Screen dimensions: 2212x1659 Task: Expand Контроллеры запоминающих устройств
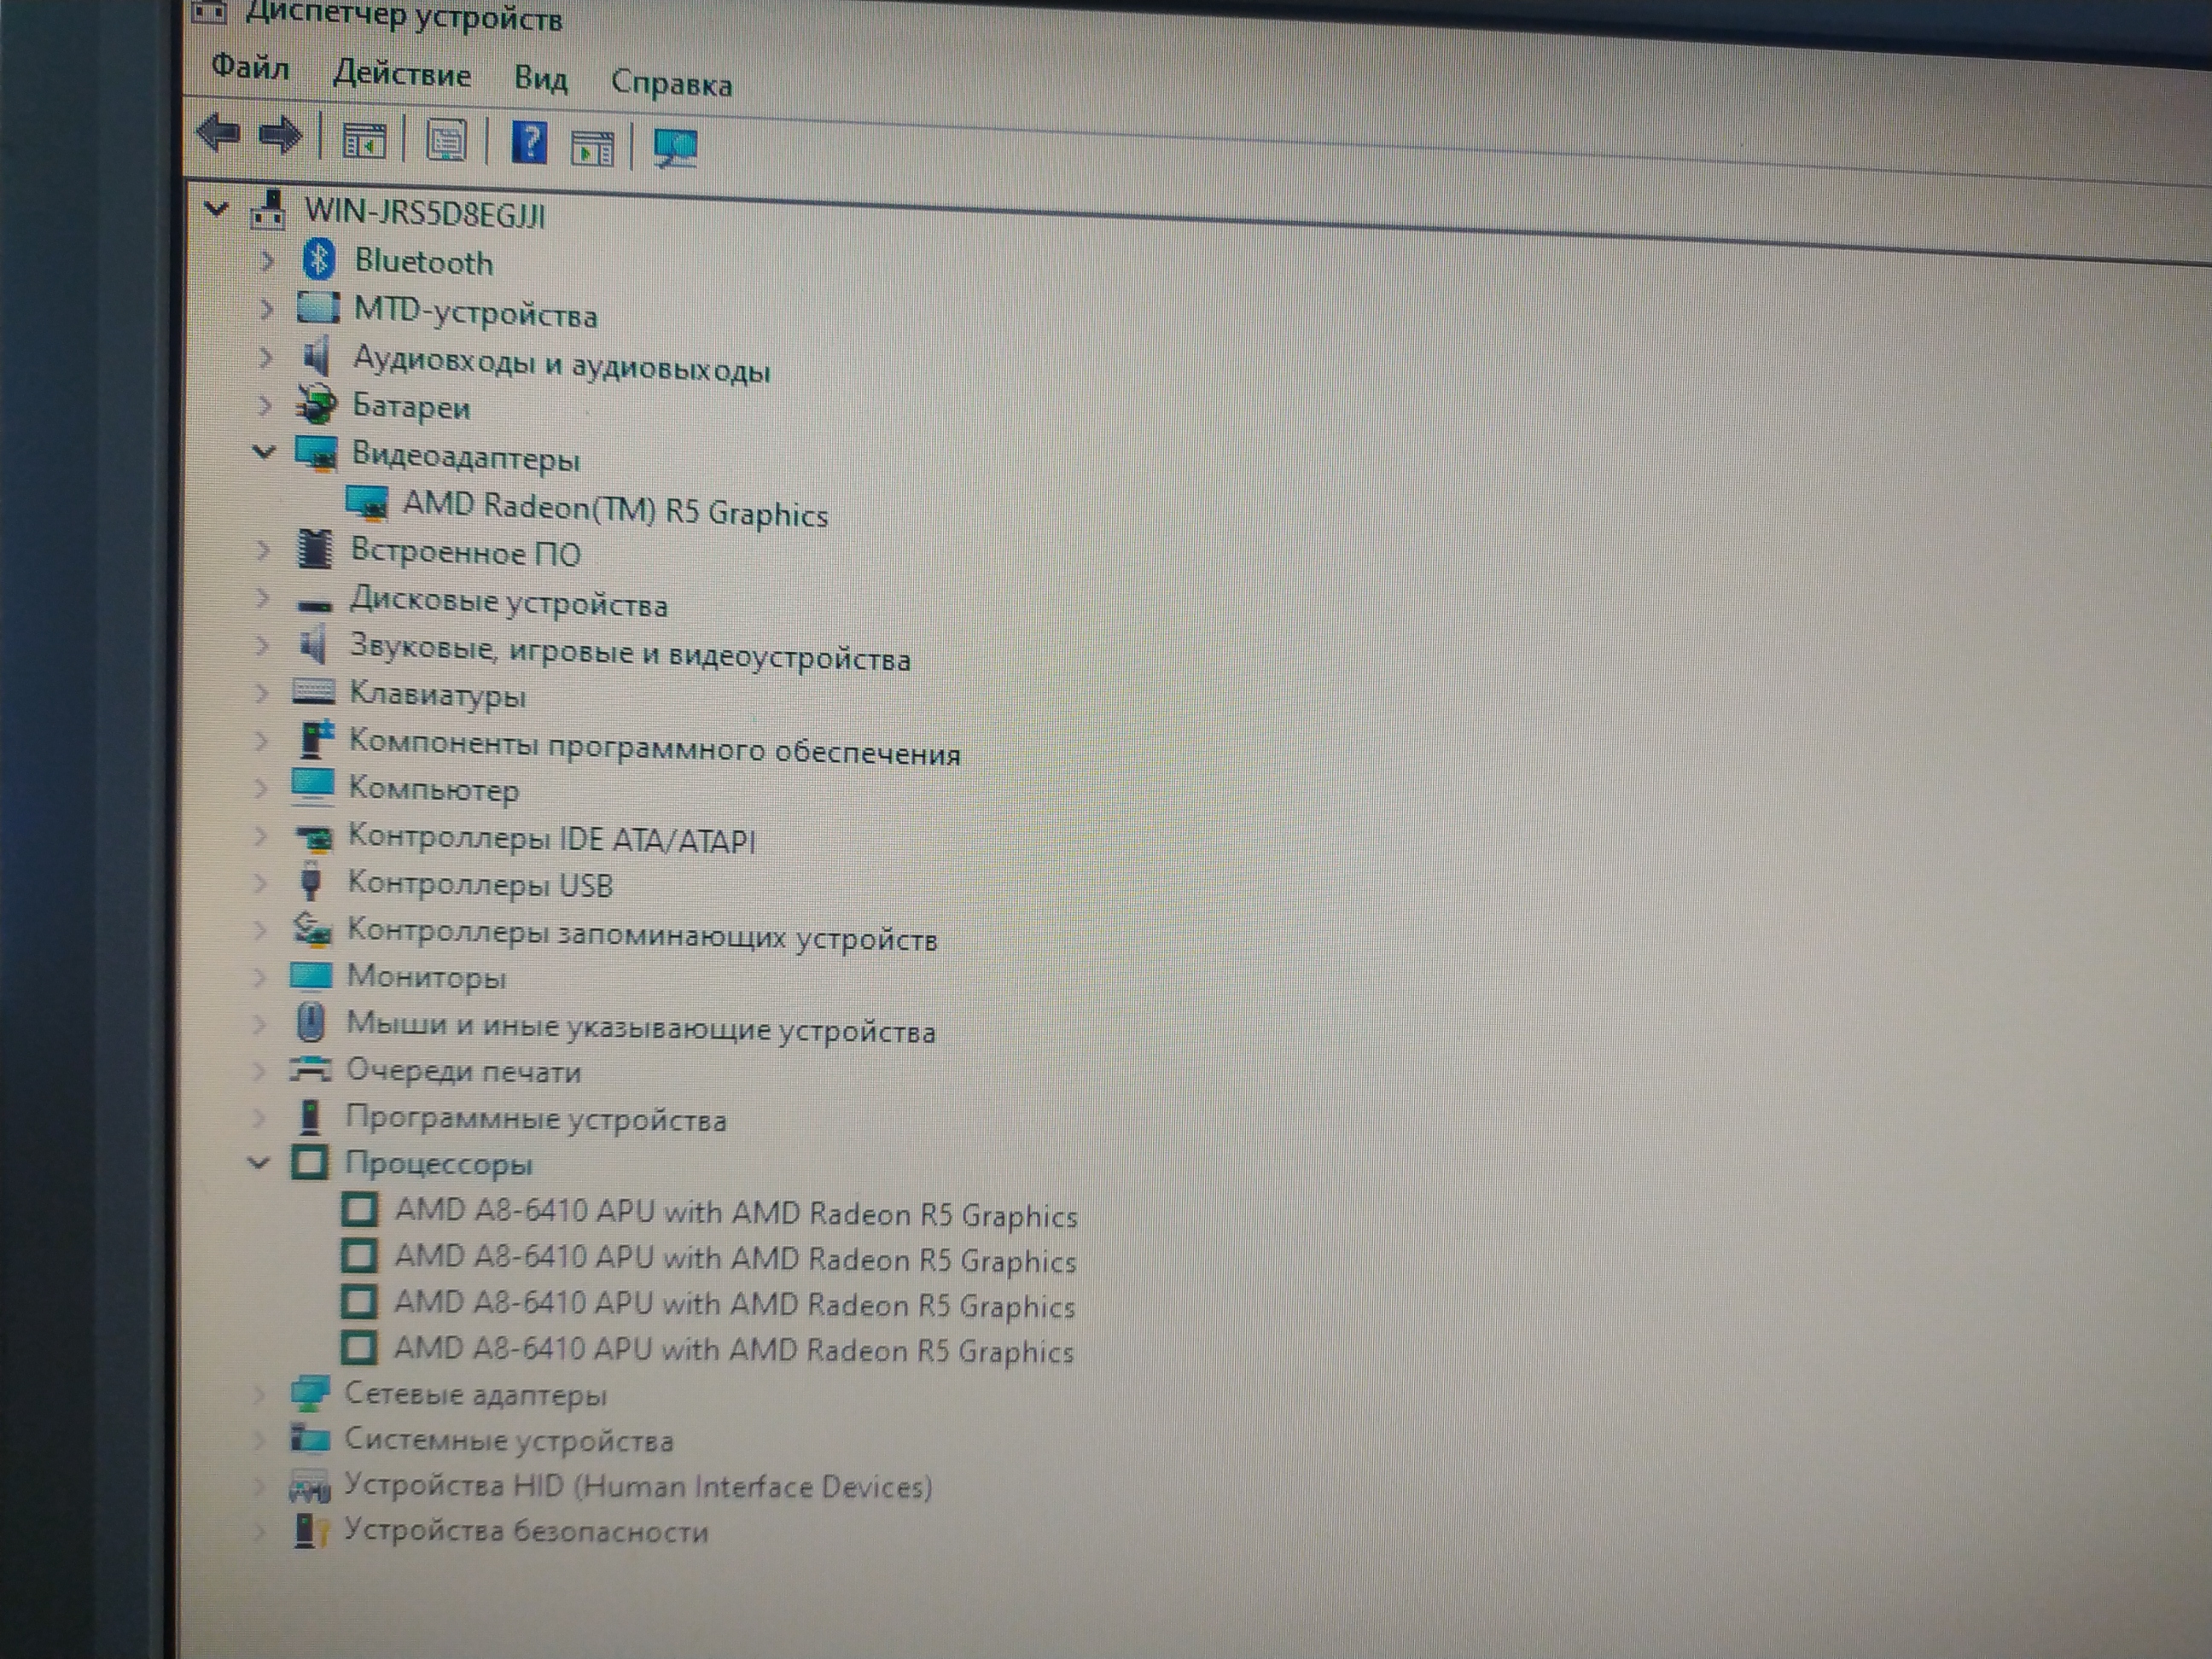tap(260, 929)
